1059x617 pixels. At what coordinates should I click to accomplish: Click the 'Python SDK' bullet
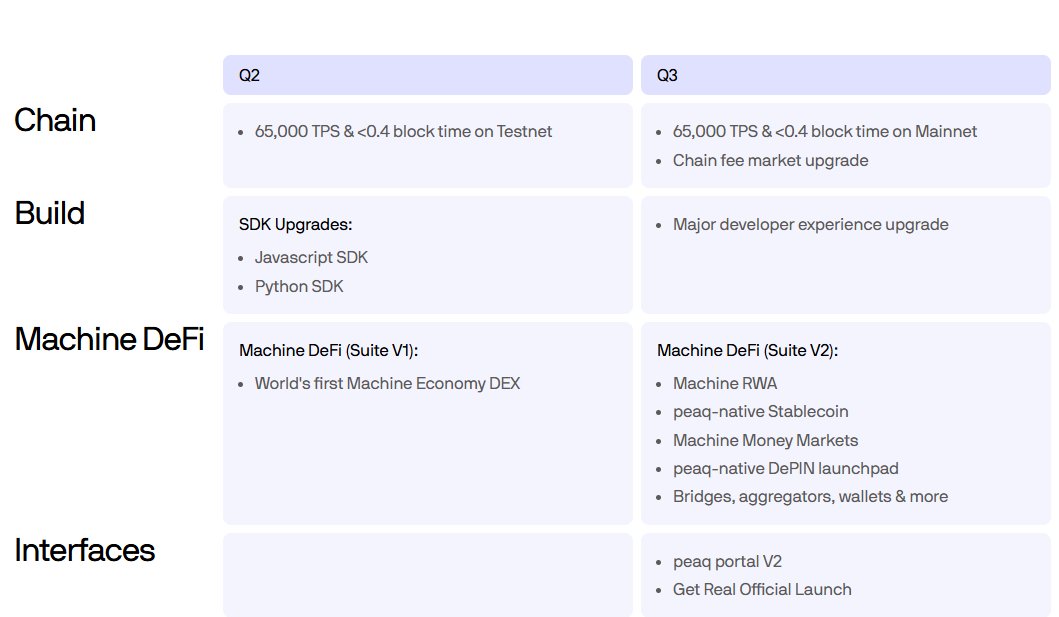coord(299,286)
